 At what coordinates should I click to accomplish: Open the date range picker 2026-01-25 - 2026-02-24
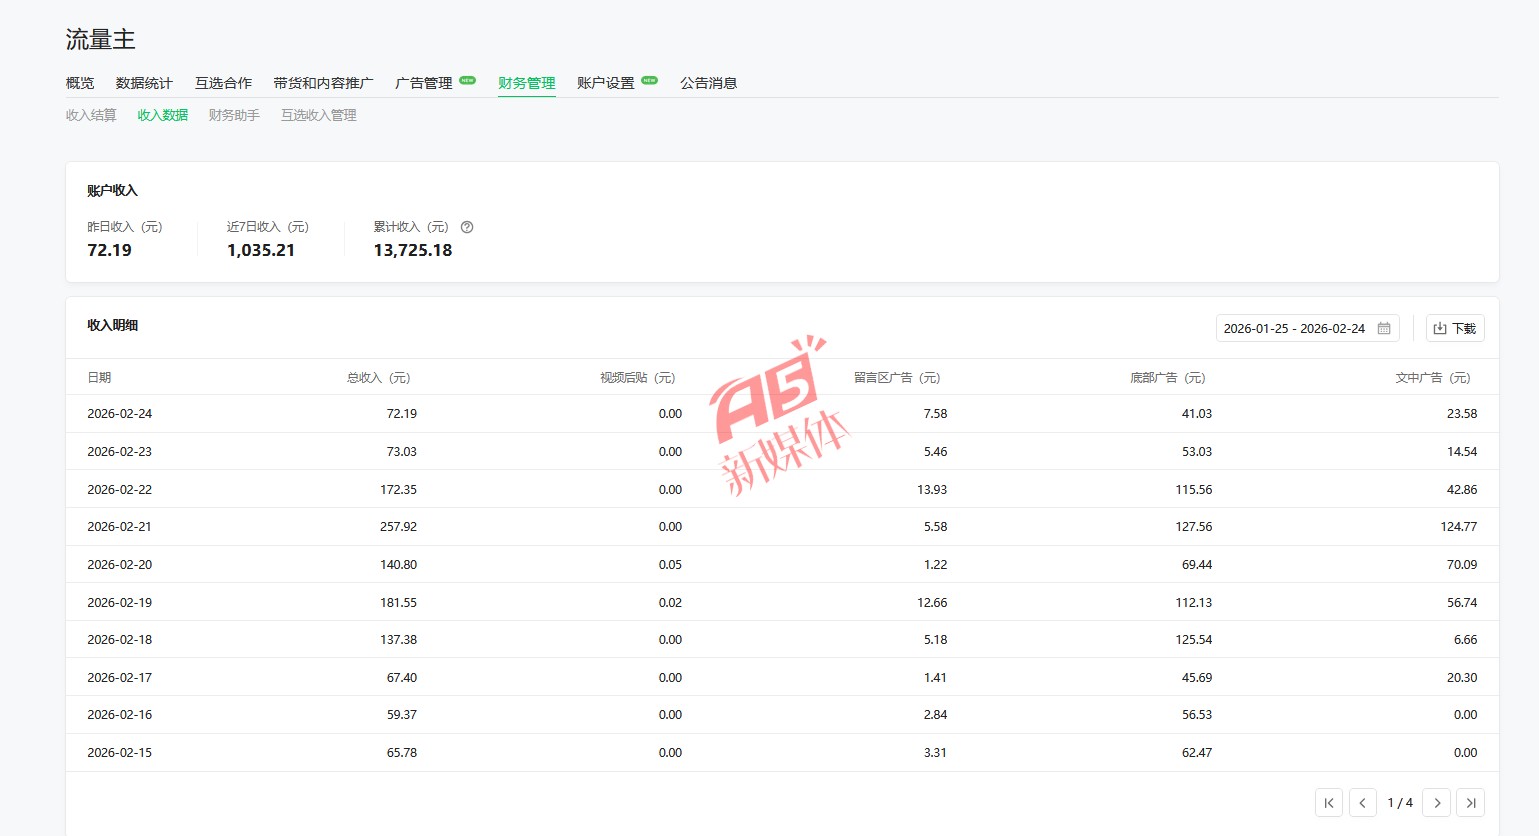pyautogui.click(x=1294, y=328)
